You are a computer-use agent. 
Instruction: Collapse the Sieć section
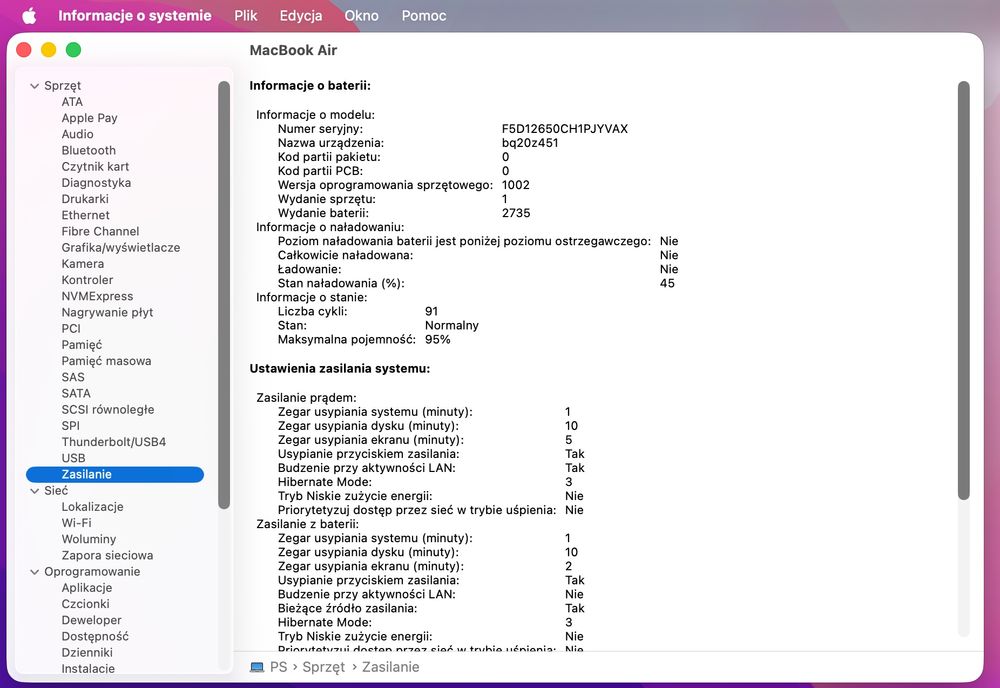[34, 490]
